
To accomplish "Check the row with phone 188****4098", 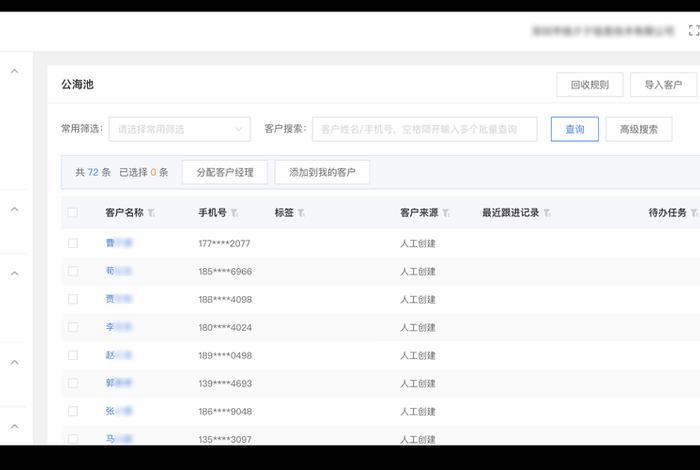I will [x=73, y=299].
